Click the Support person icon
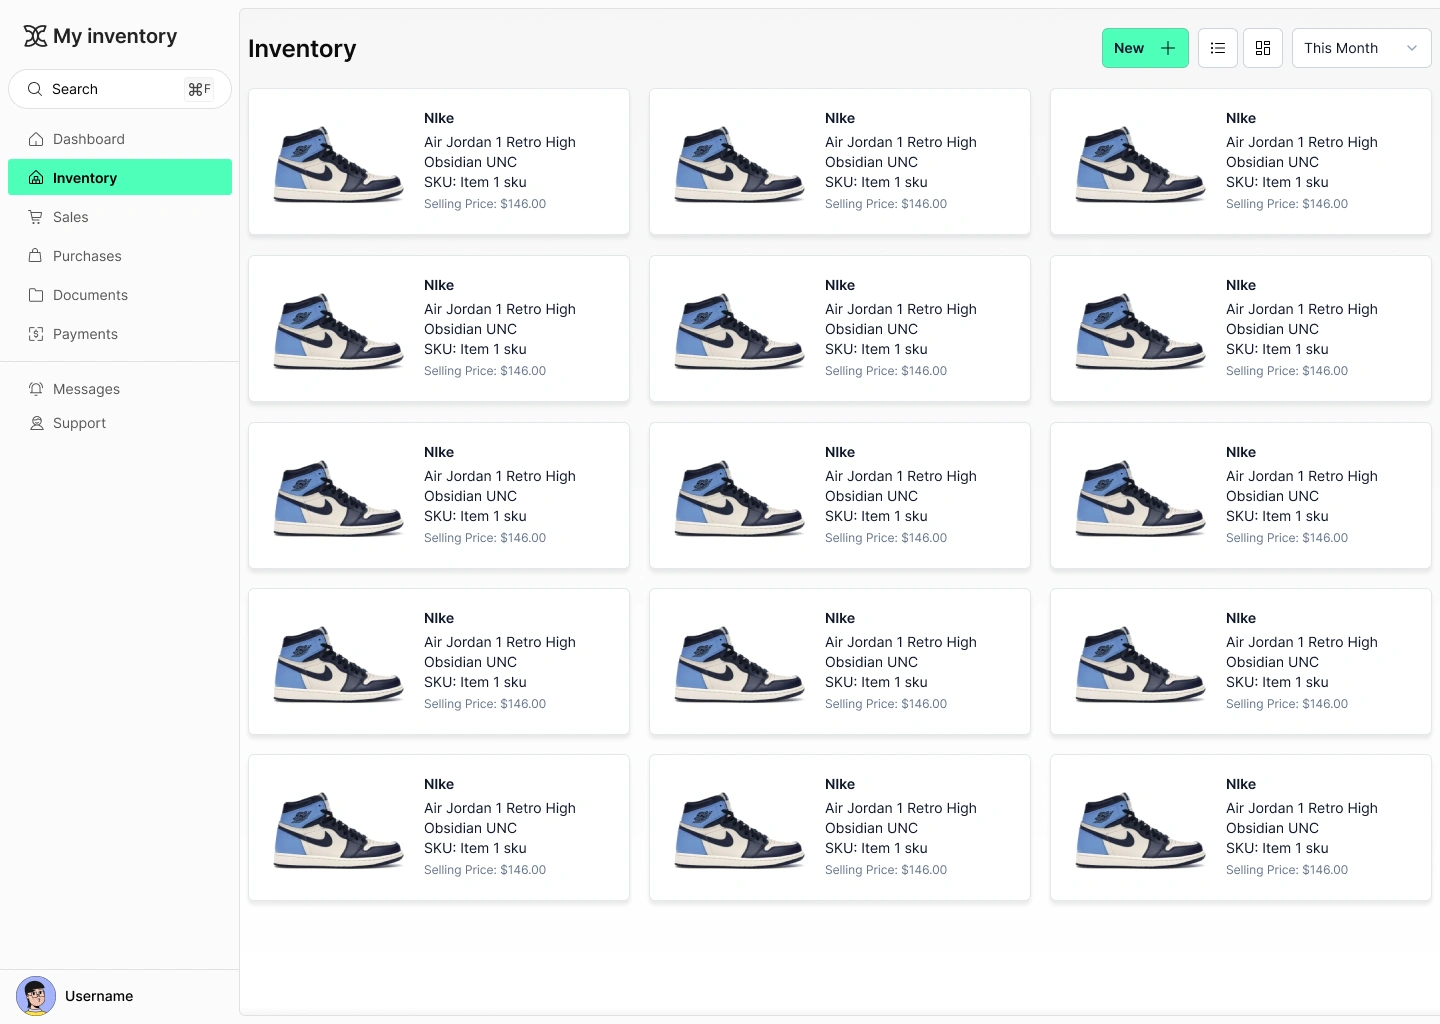The image size is (1440, 1024). [36, 423]
